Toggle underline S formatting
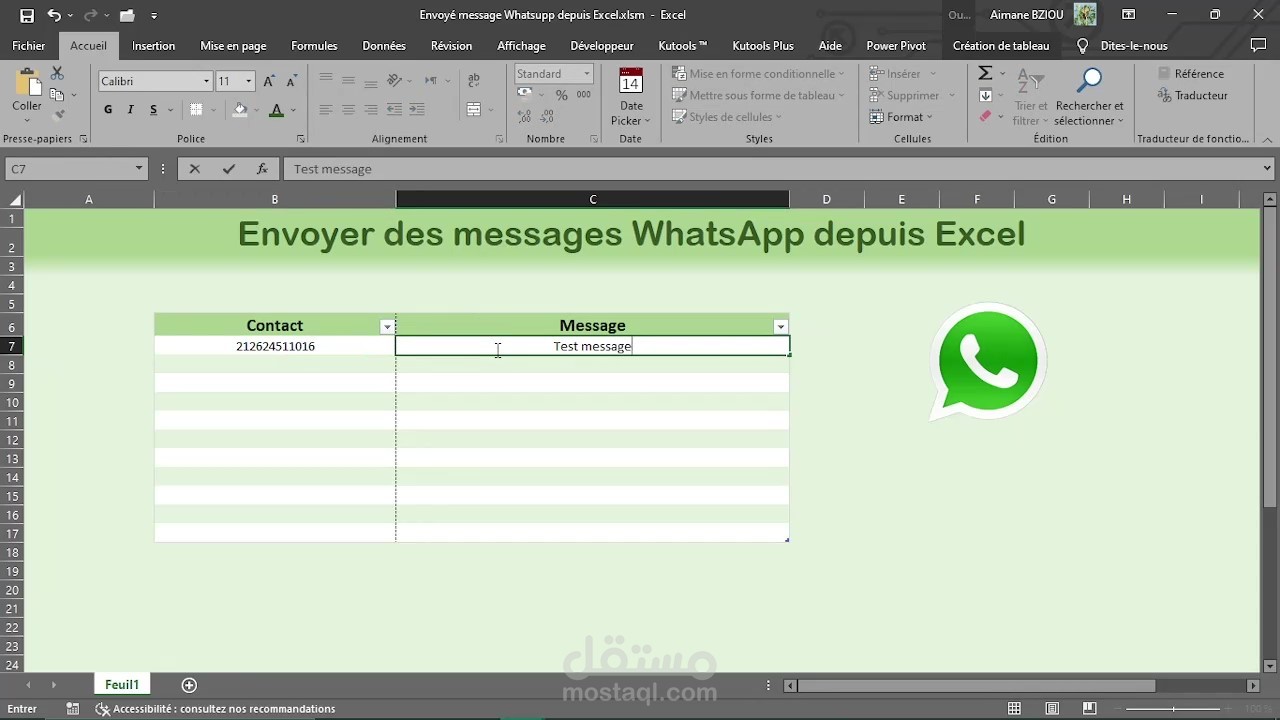Viewport: 1280px width, 720px height. point(153,110)
